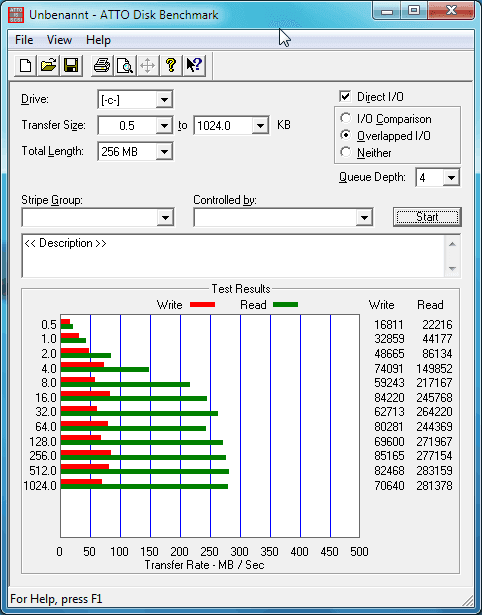This screenshot has width=482, height=615.
Task: Click the ATTO application icon in the title bar
Action: click(16, 15)
